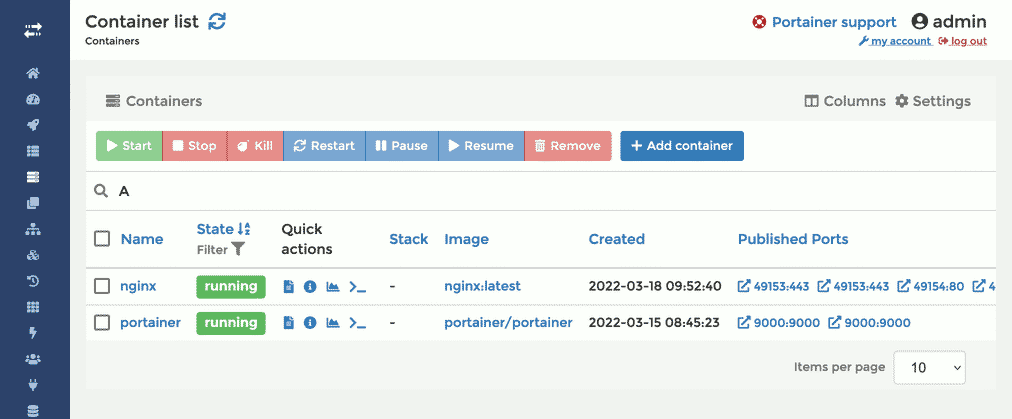The height and width of the screenshot is (419, 1012).
Task: Click the Start button
Action: 129,146
